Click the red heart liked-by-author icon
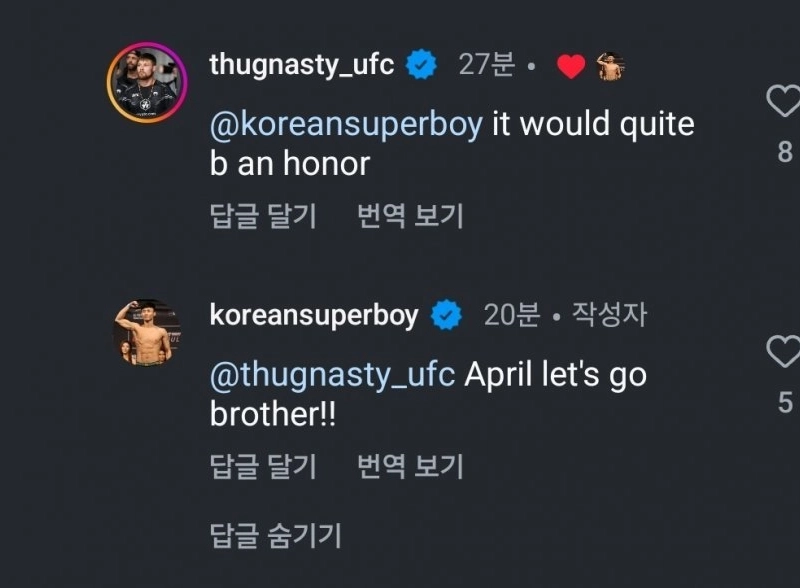800x588 pixels. 570,67
